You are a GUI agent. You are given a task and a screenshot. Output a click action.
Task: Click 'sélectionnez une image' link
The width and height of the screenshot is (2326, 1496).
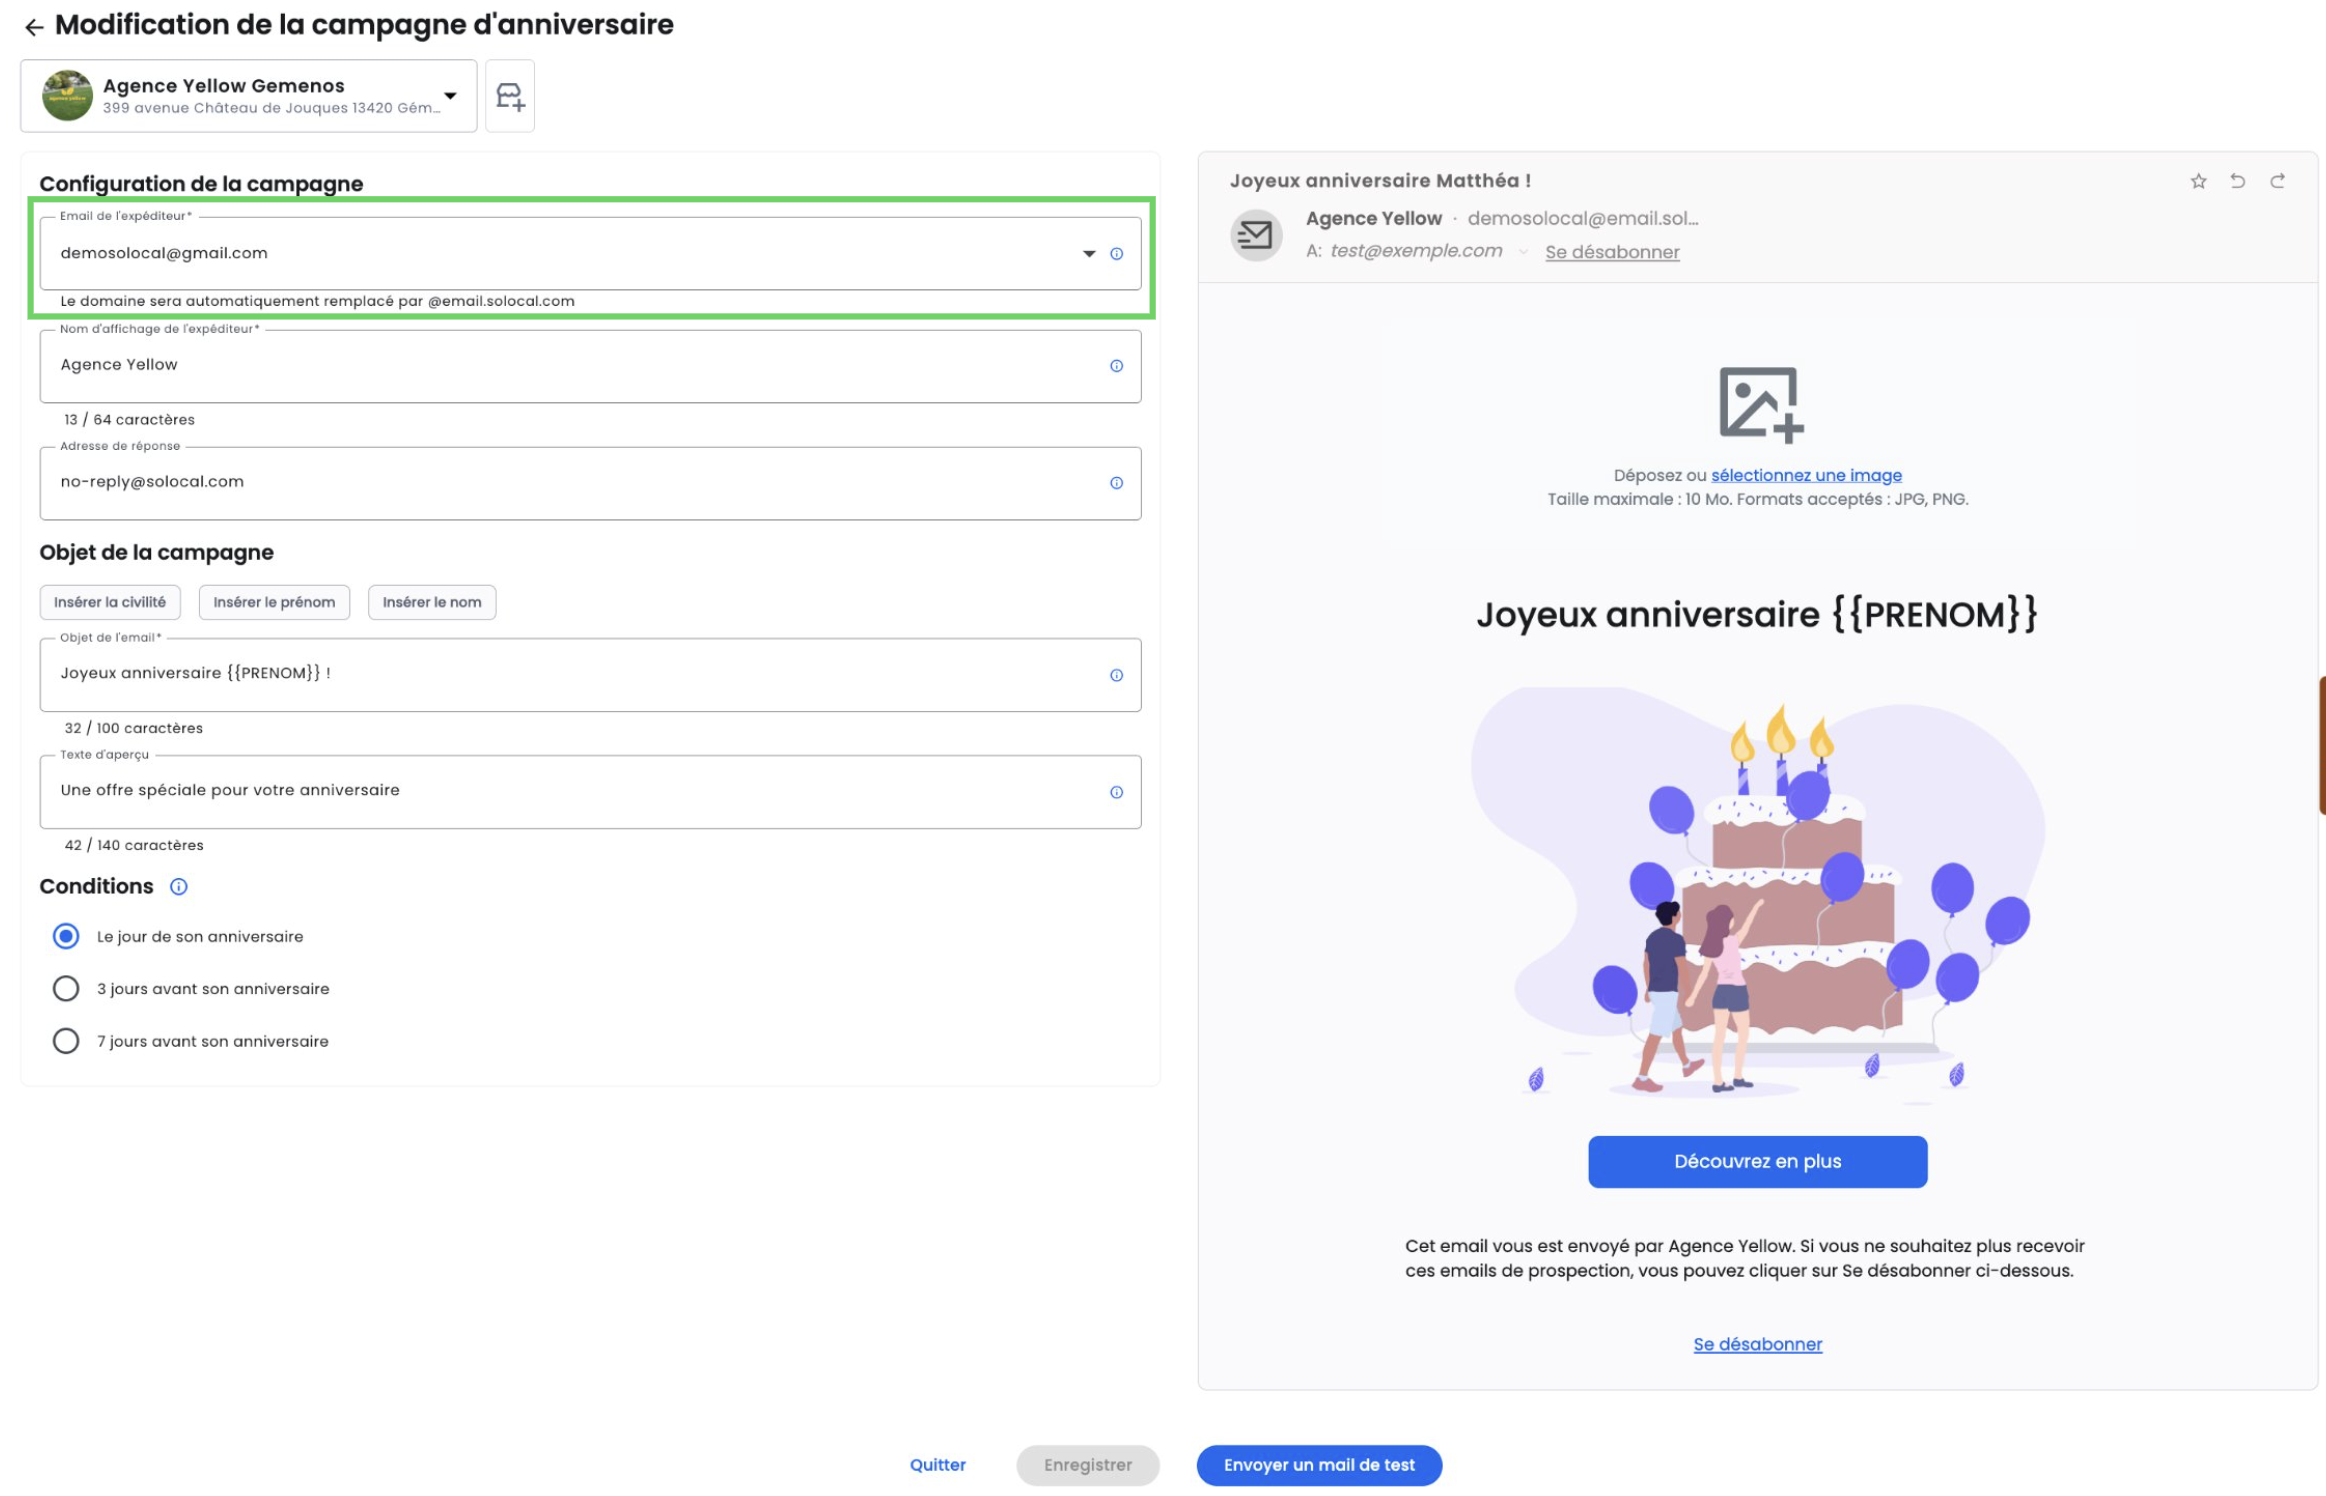tap(1806, 476)
